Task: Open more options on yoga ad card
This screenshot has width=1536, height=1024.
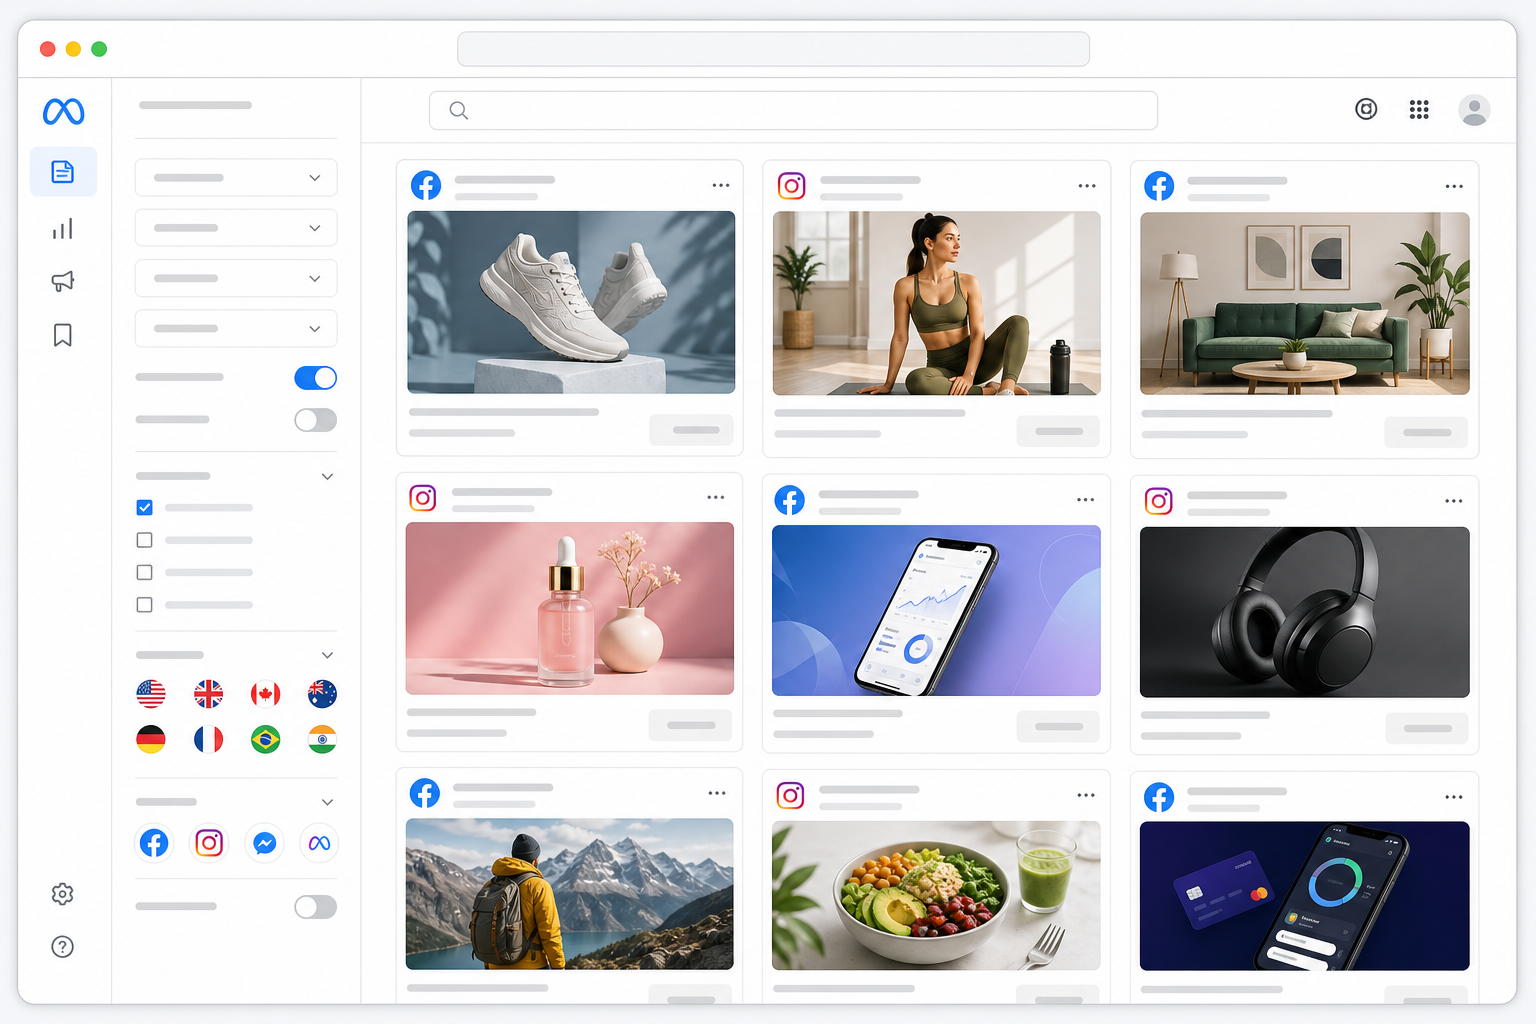Action: point(1087,186)
